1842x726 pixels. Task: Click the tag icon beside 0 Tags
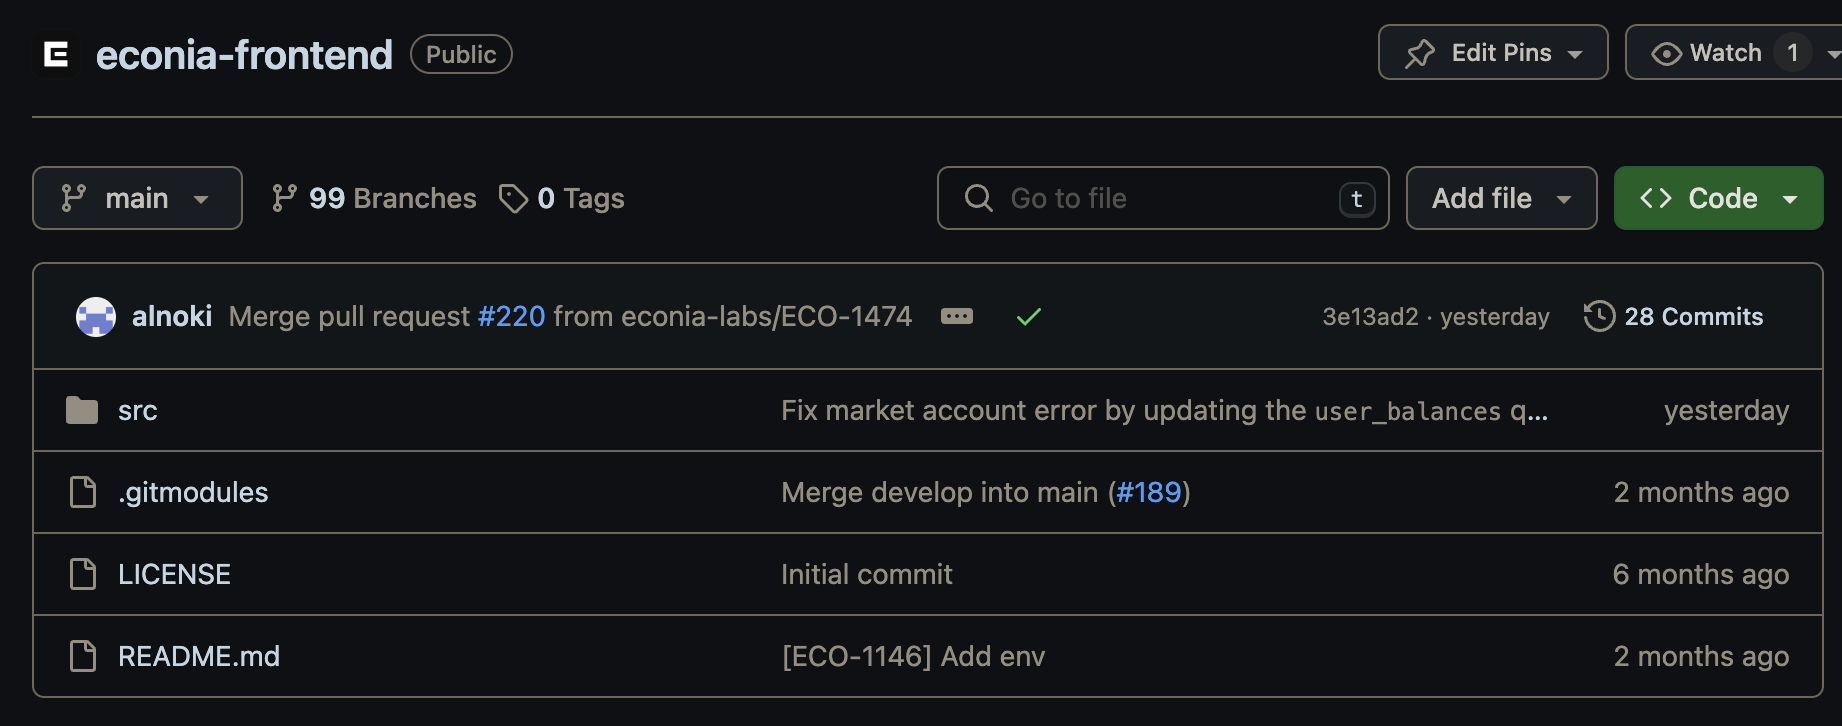point(513,198)
